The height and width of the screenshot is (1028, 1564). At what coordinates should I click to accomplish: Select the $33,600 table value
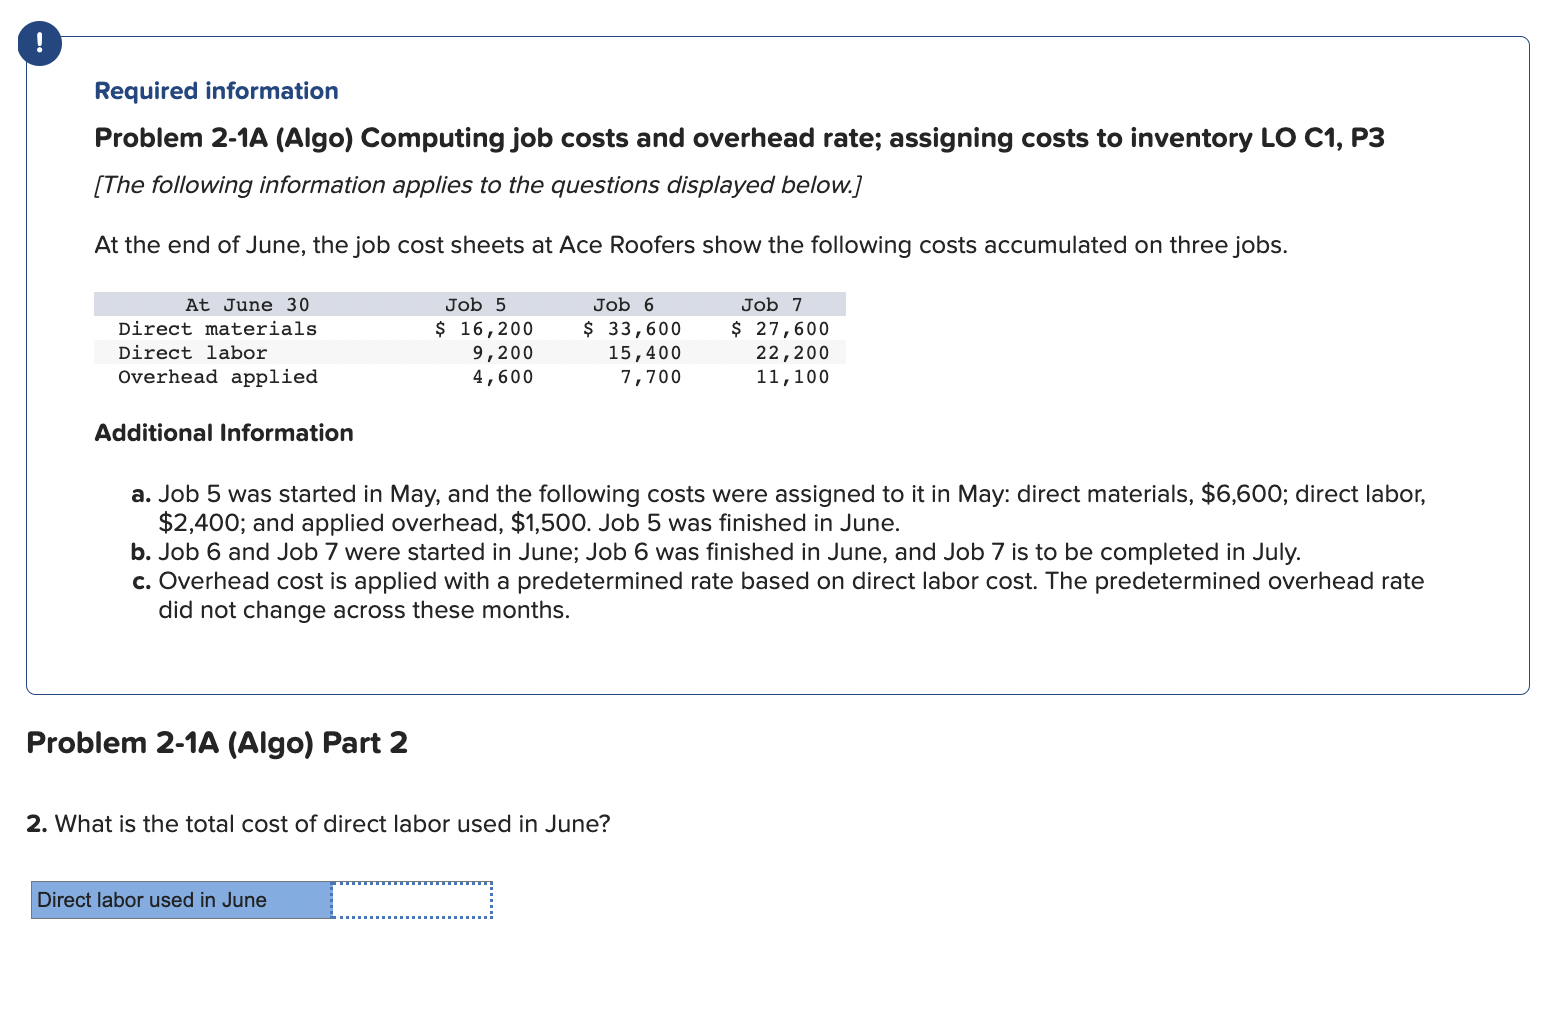point(633,328)
